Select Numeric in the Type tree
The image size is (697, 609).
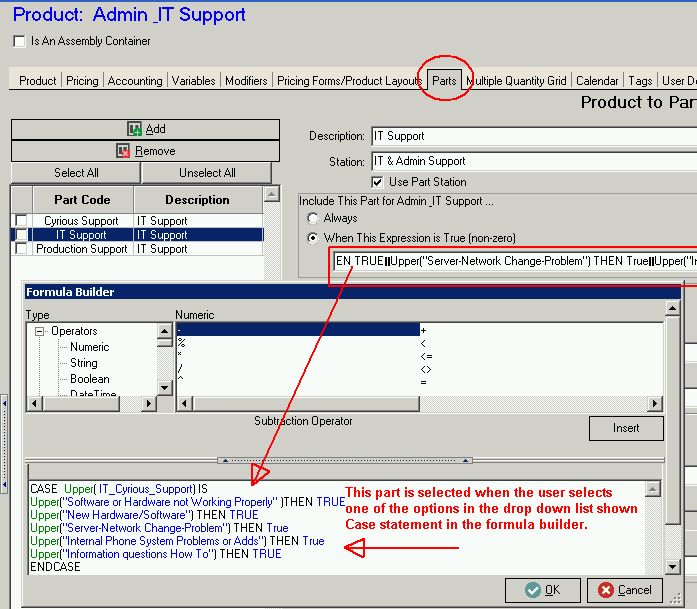click(x=89, y=347)
